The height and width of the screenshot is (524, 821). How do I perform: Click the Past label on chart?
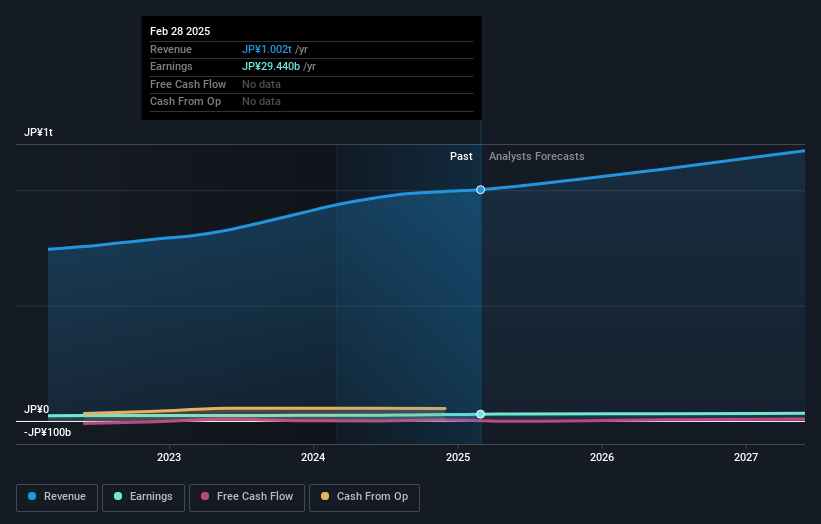(x=461, y=157)
